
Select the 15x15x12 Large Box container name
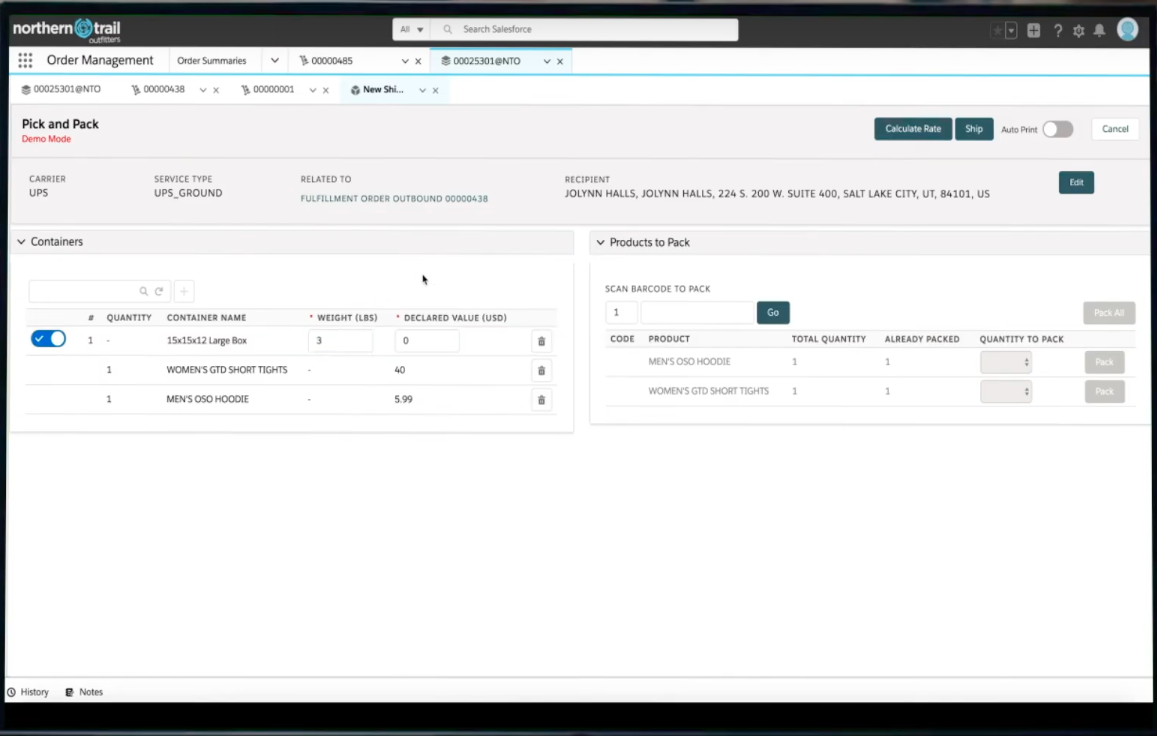[x=207, y=341]
